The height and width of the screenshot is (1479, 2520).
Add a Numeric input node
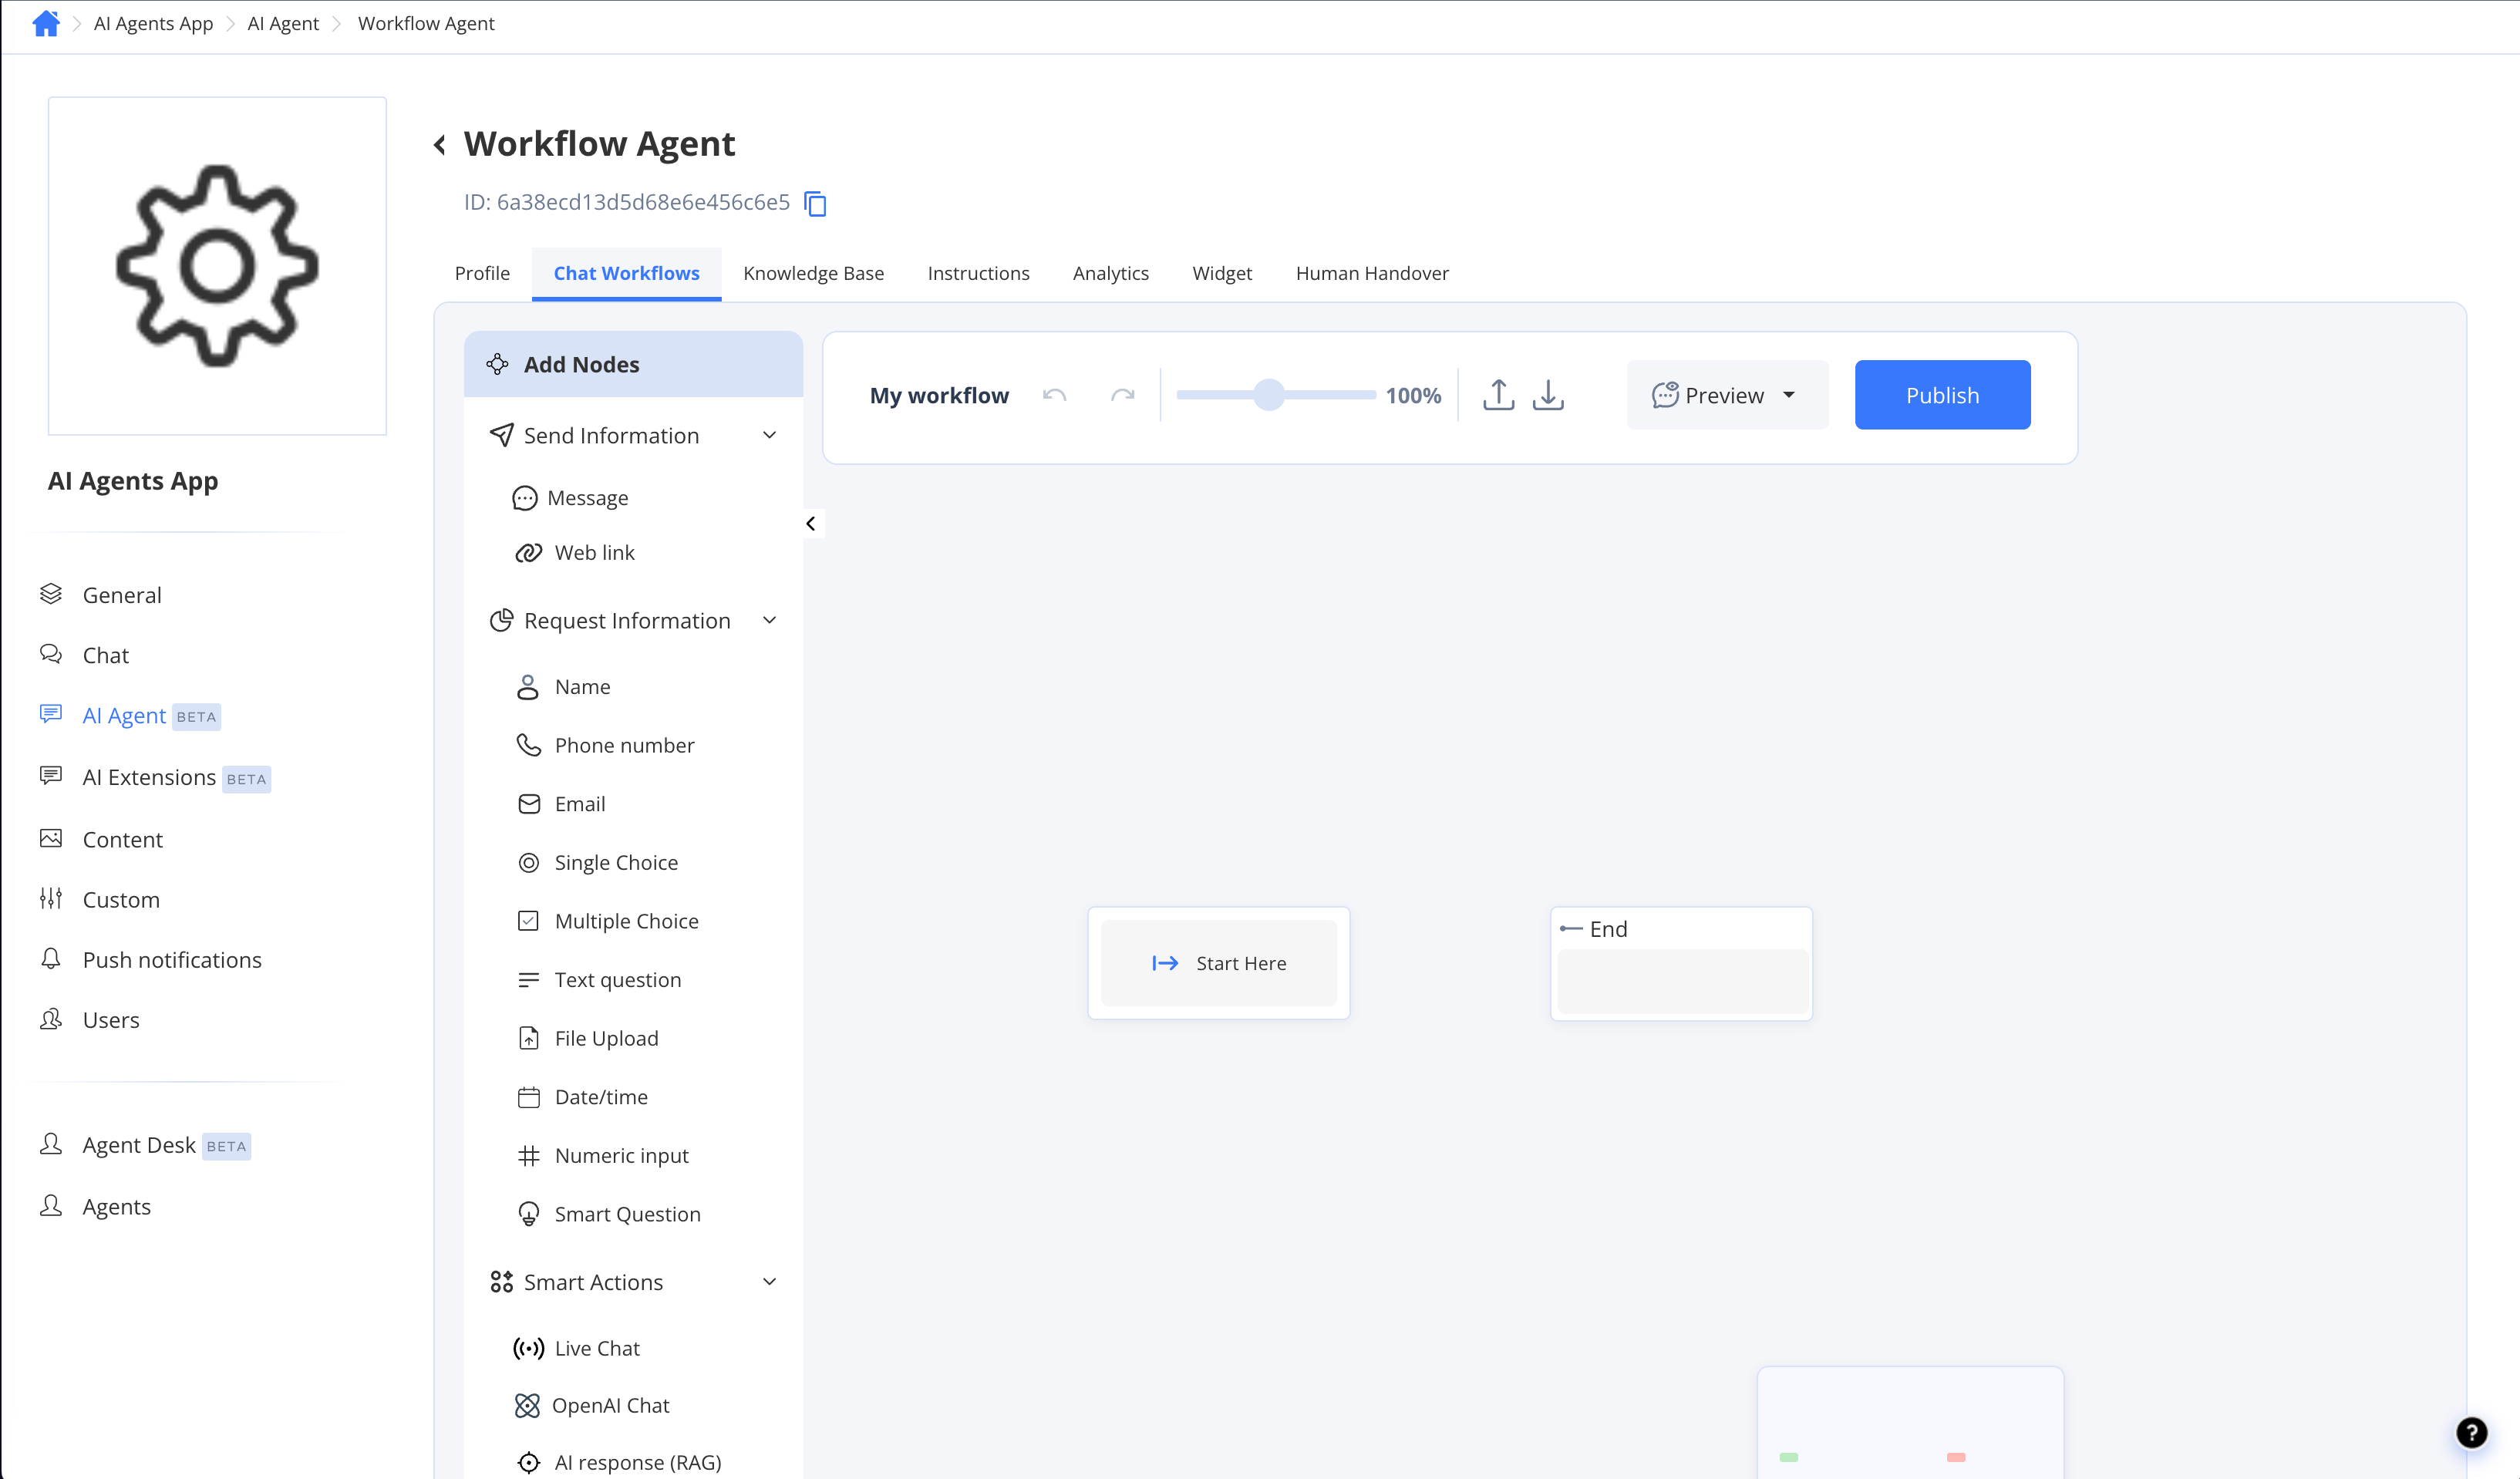click(603, 1155)
